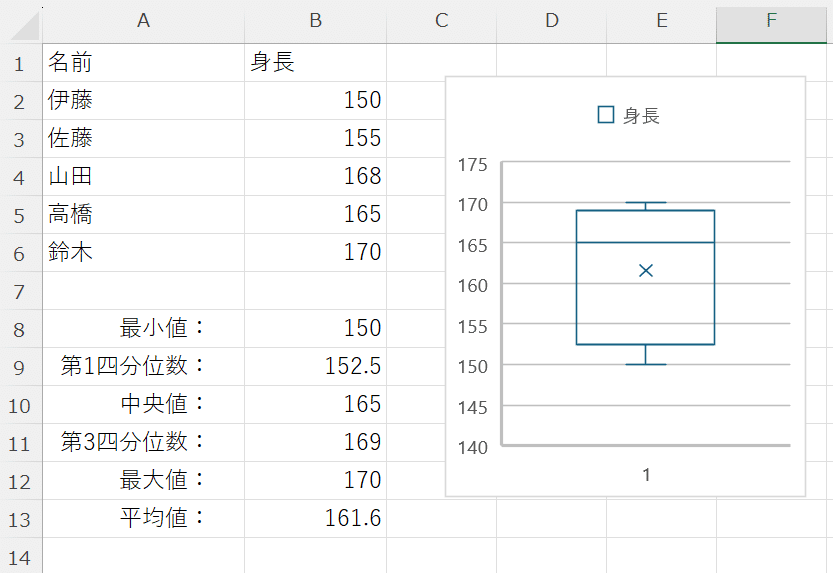Viewport: 833px width, 573px height.
Task: Click the value 169 cell
Action: 316,442
